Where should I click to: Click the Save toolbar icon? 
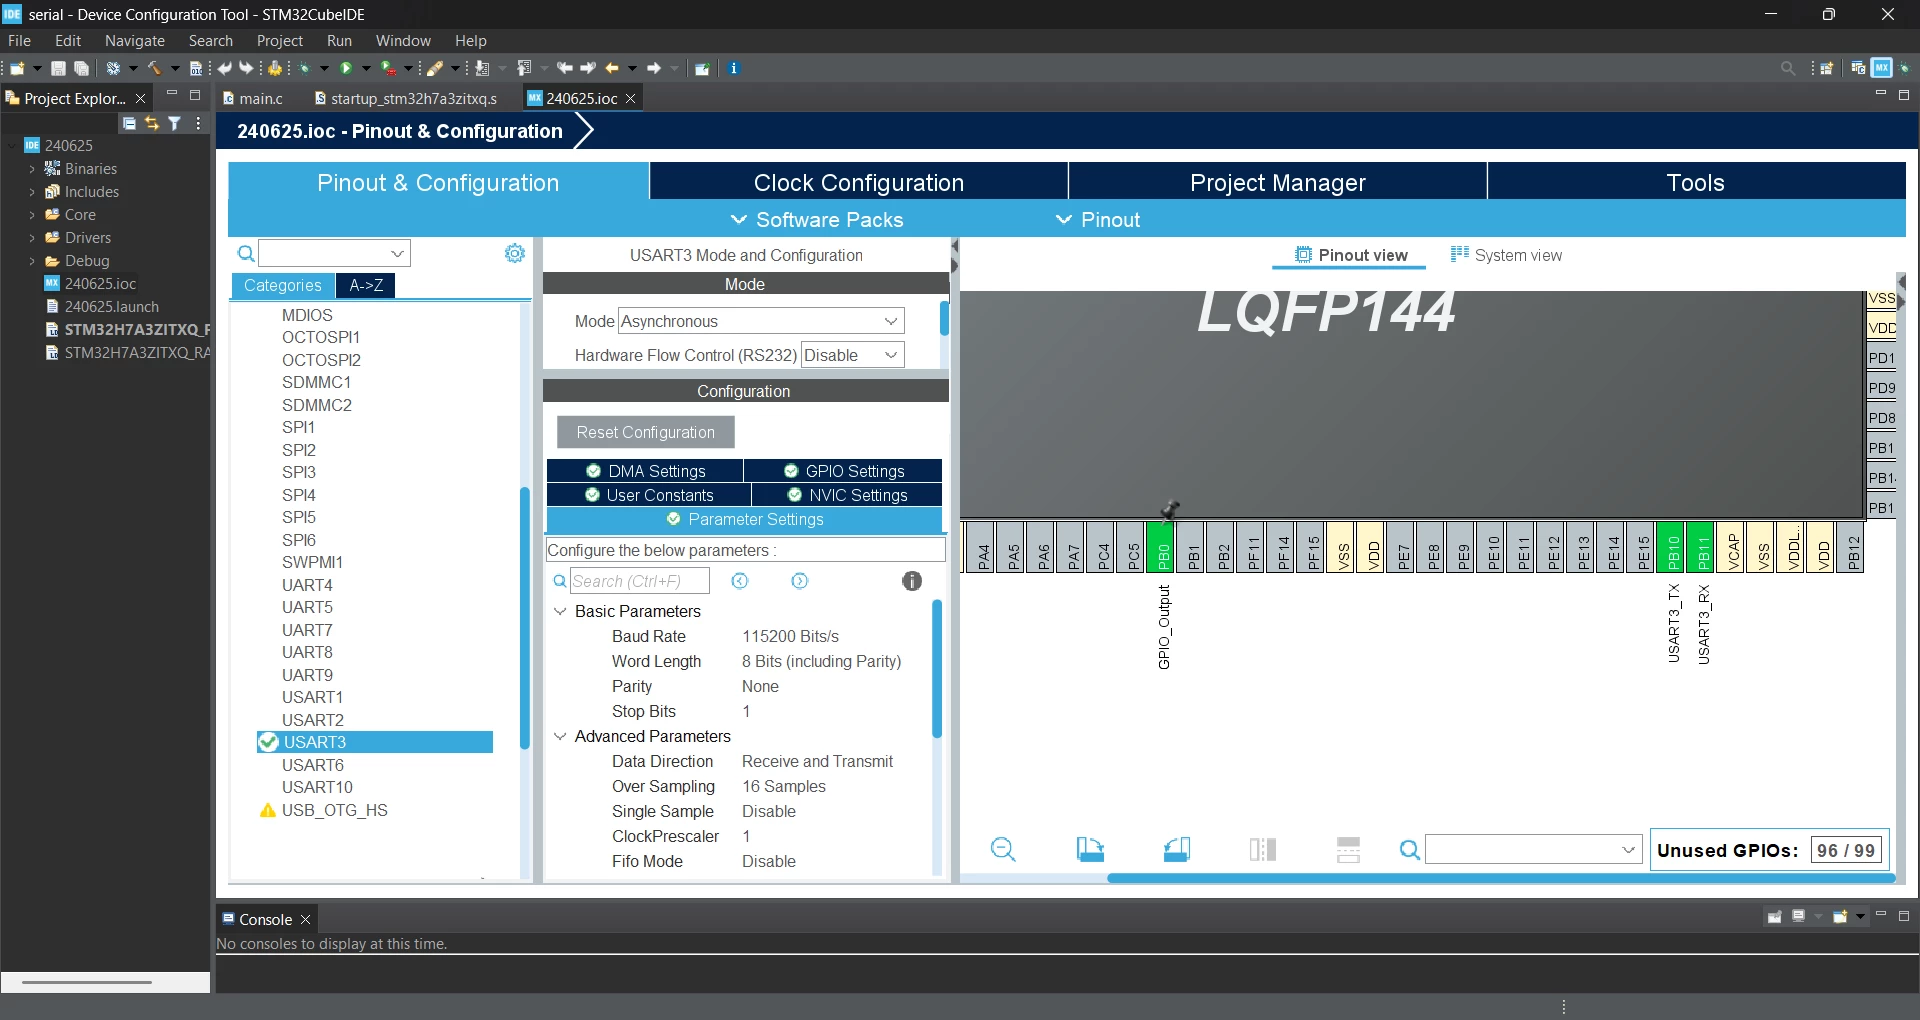pos(59,68)
